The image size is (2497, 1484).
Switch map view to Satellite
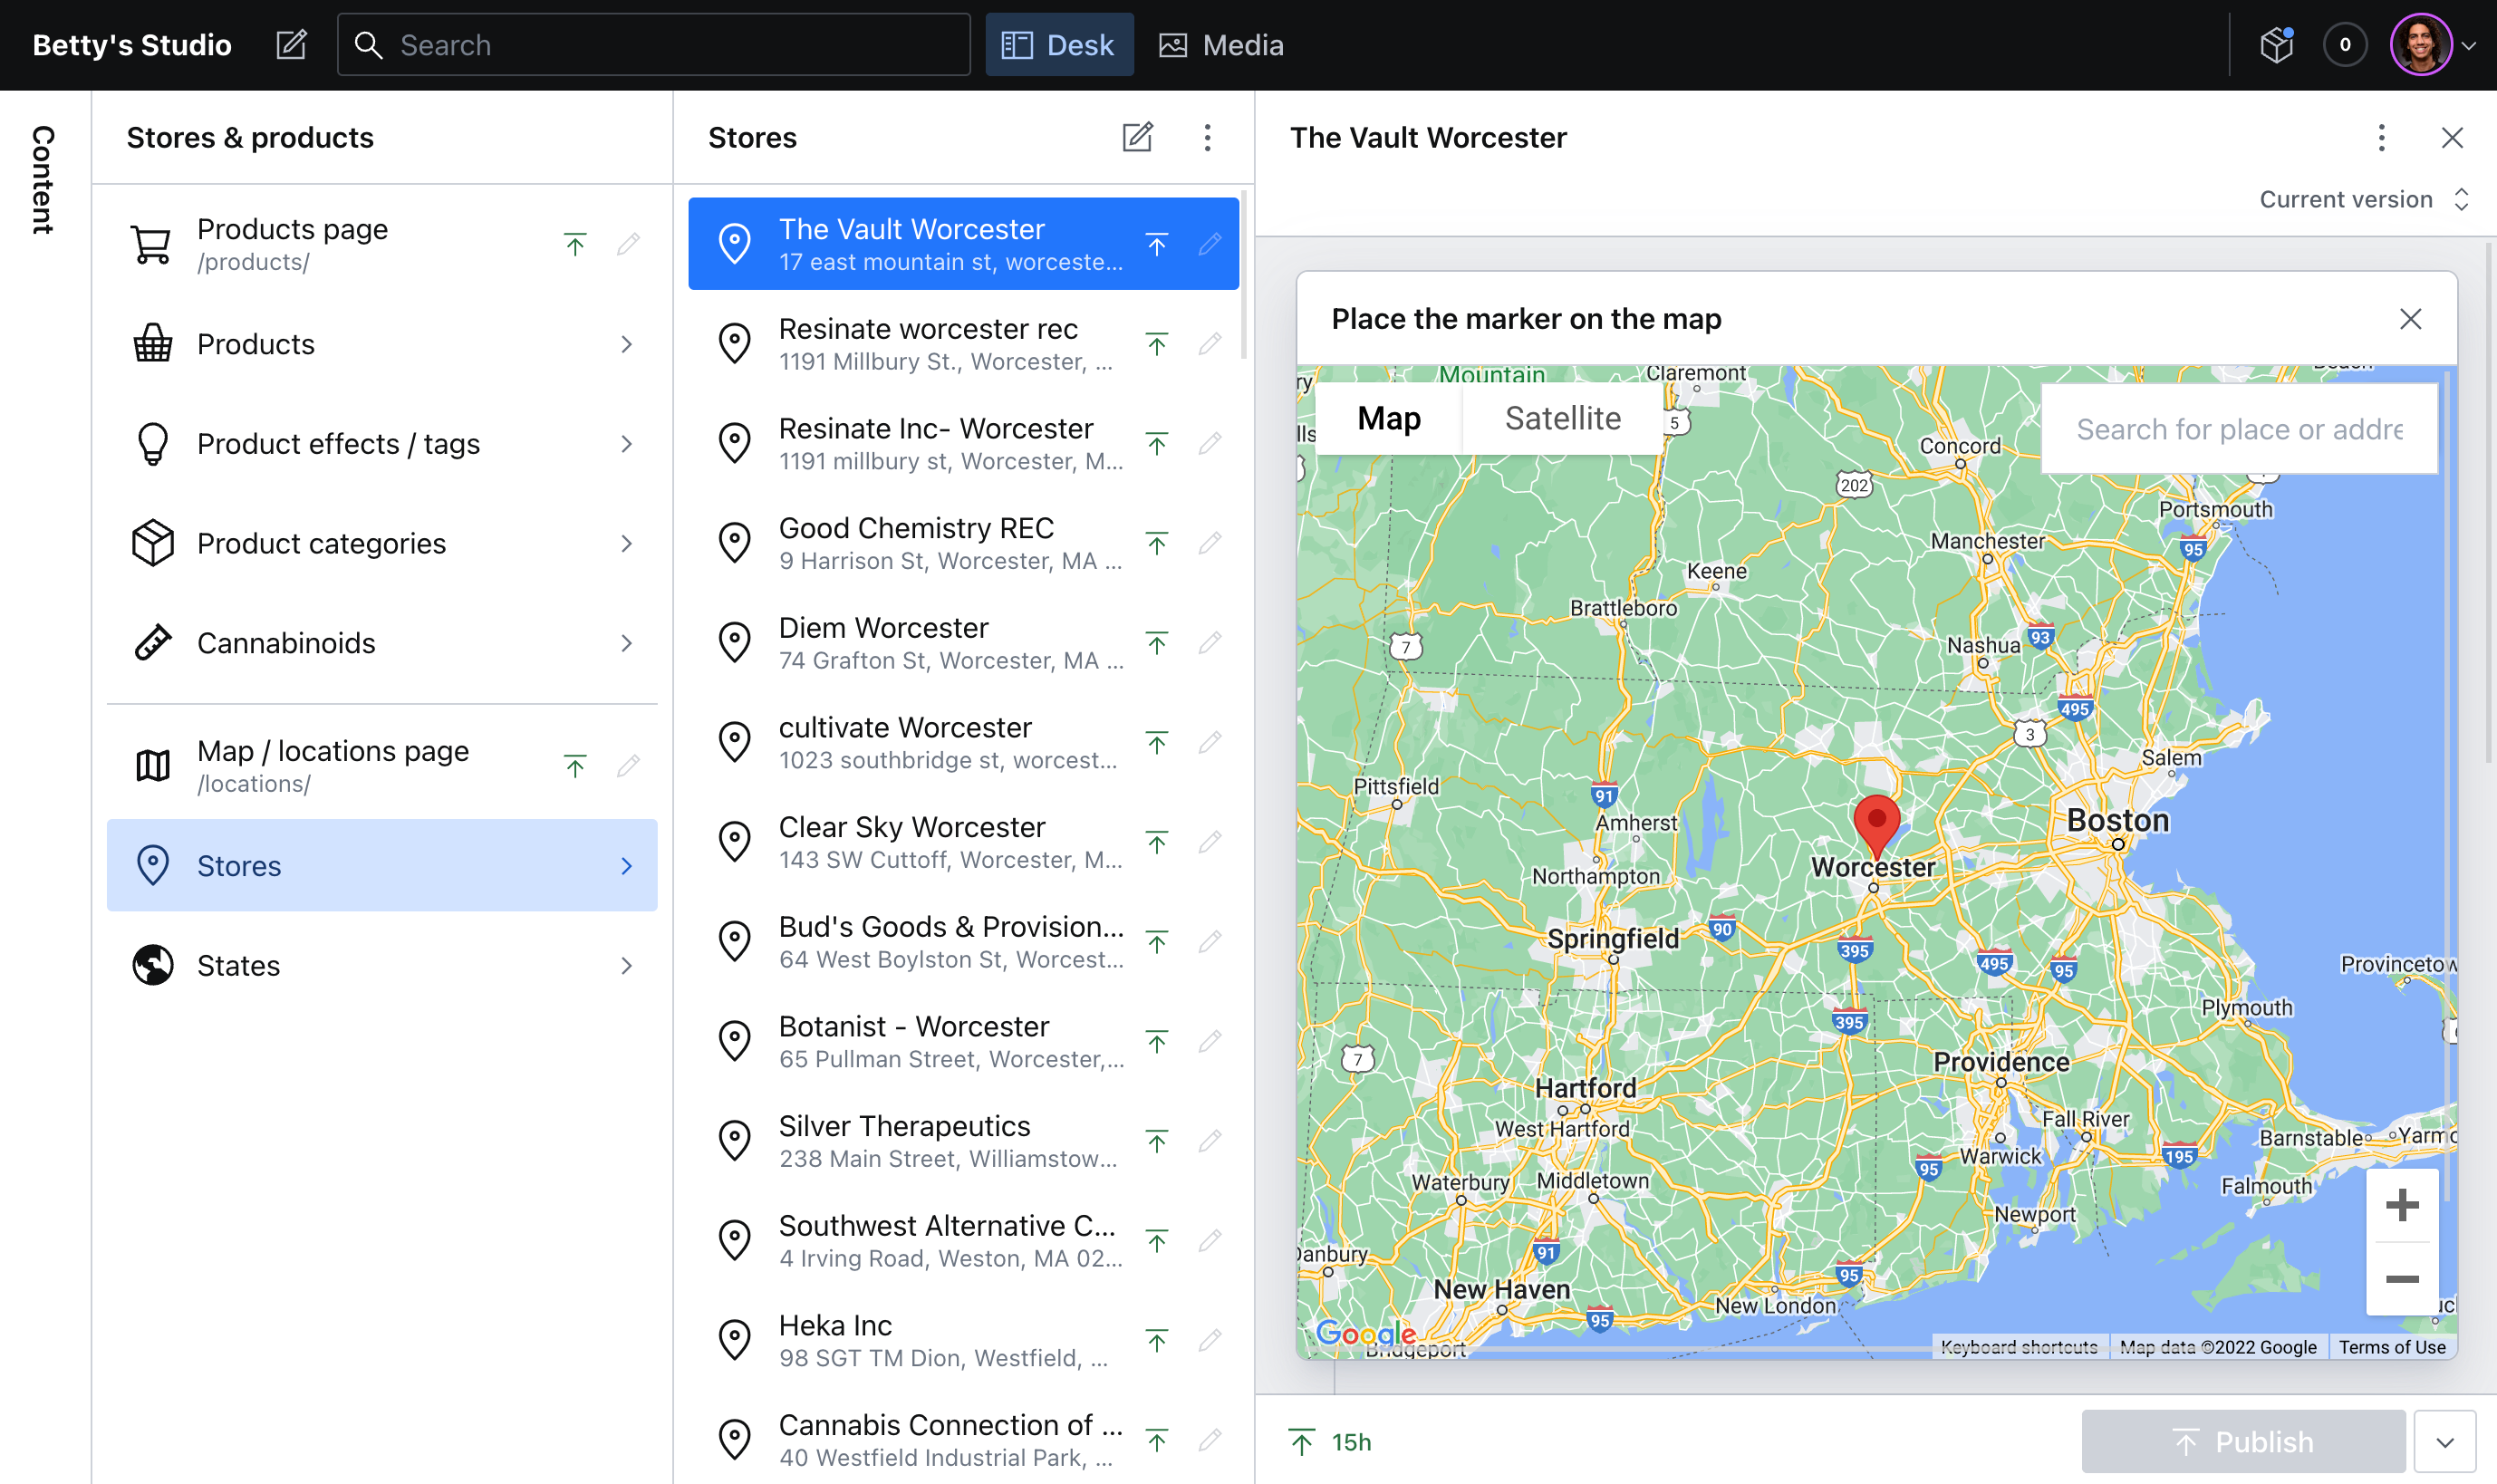[x=1562, y=418]
